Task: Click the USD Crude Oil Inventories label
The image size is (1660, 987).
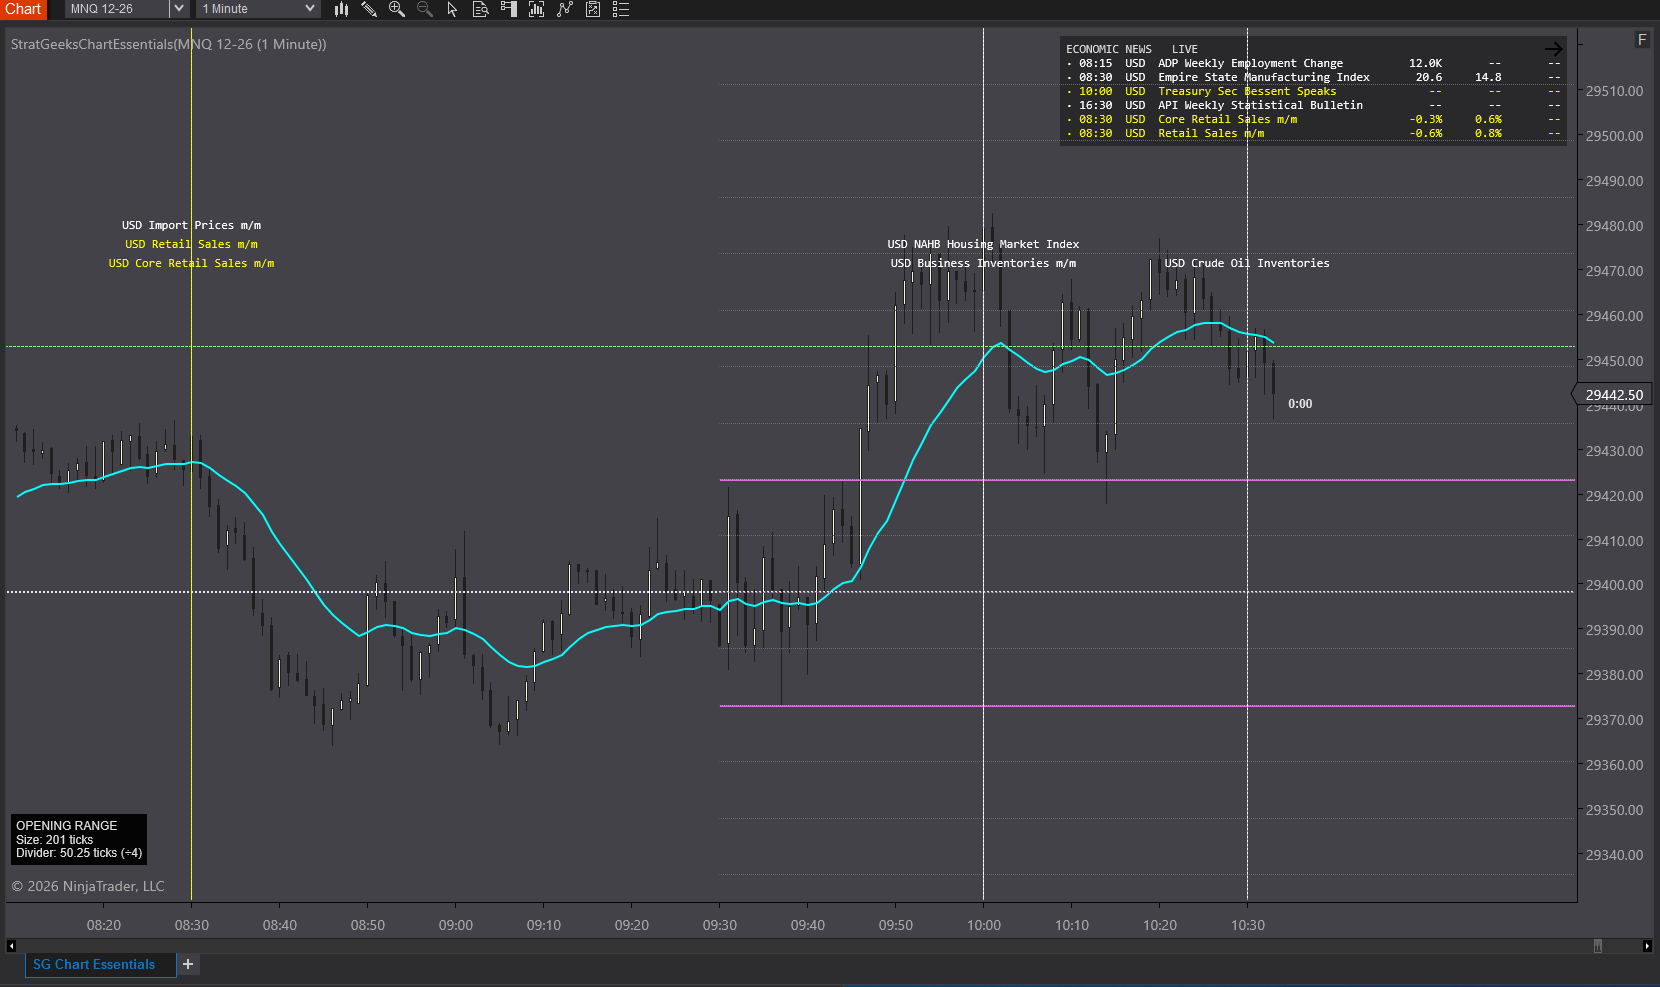Action: [1246, 263]
